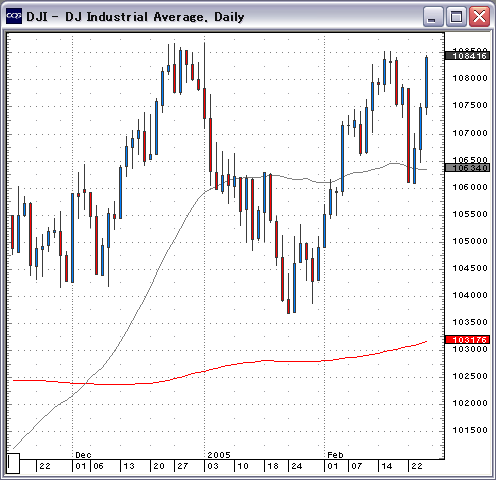Click the 104000 price axis label
This screenshot has height=480, width=496.
[x=470, y=295]
